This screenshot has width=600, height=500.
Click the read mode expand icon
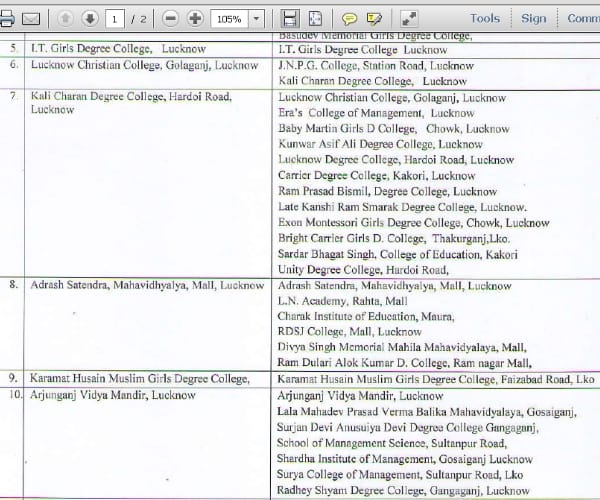tap(409, 18)
